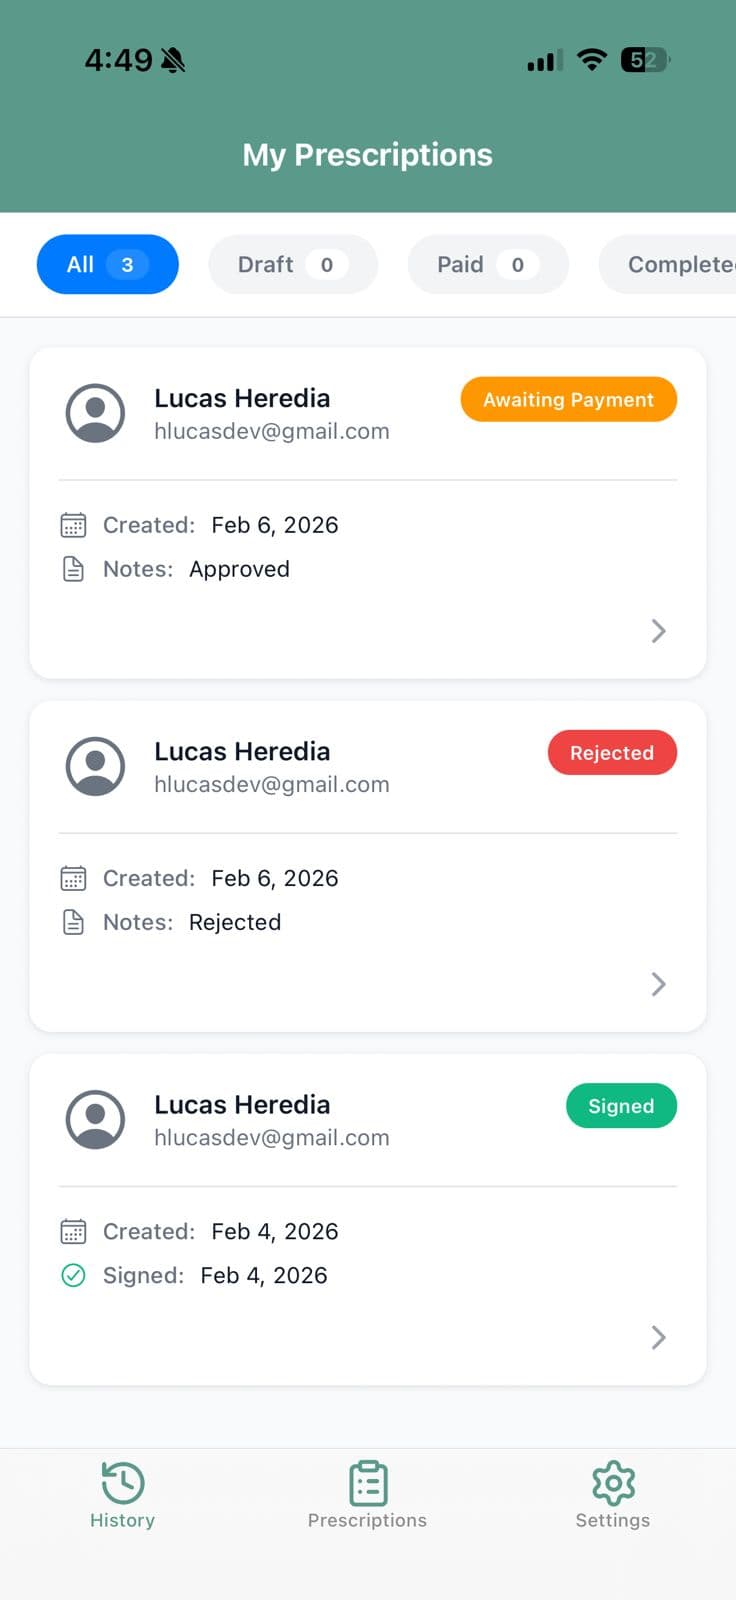Screen dimensions: 736x1600
Task: Expand the Signed prescription chevron
Action: 658,1337
